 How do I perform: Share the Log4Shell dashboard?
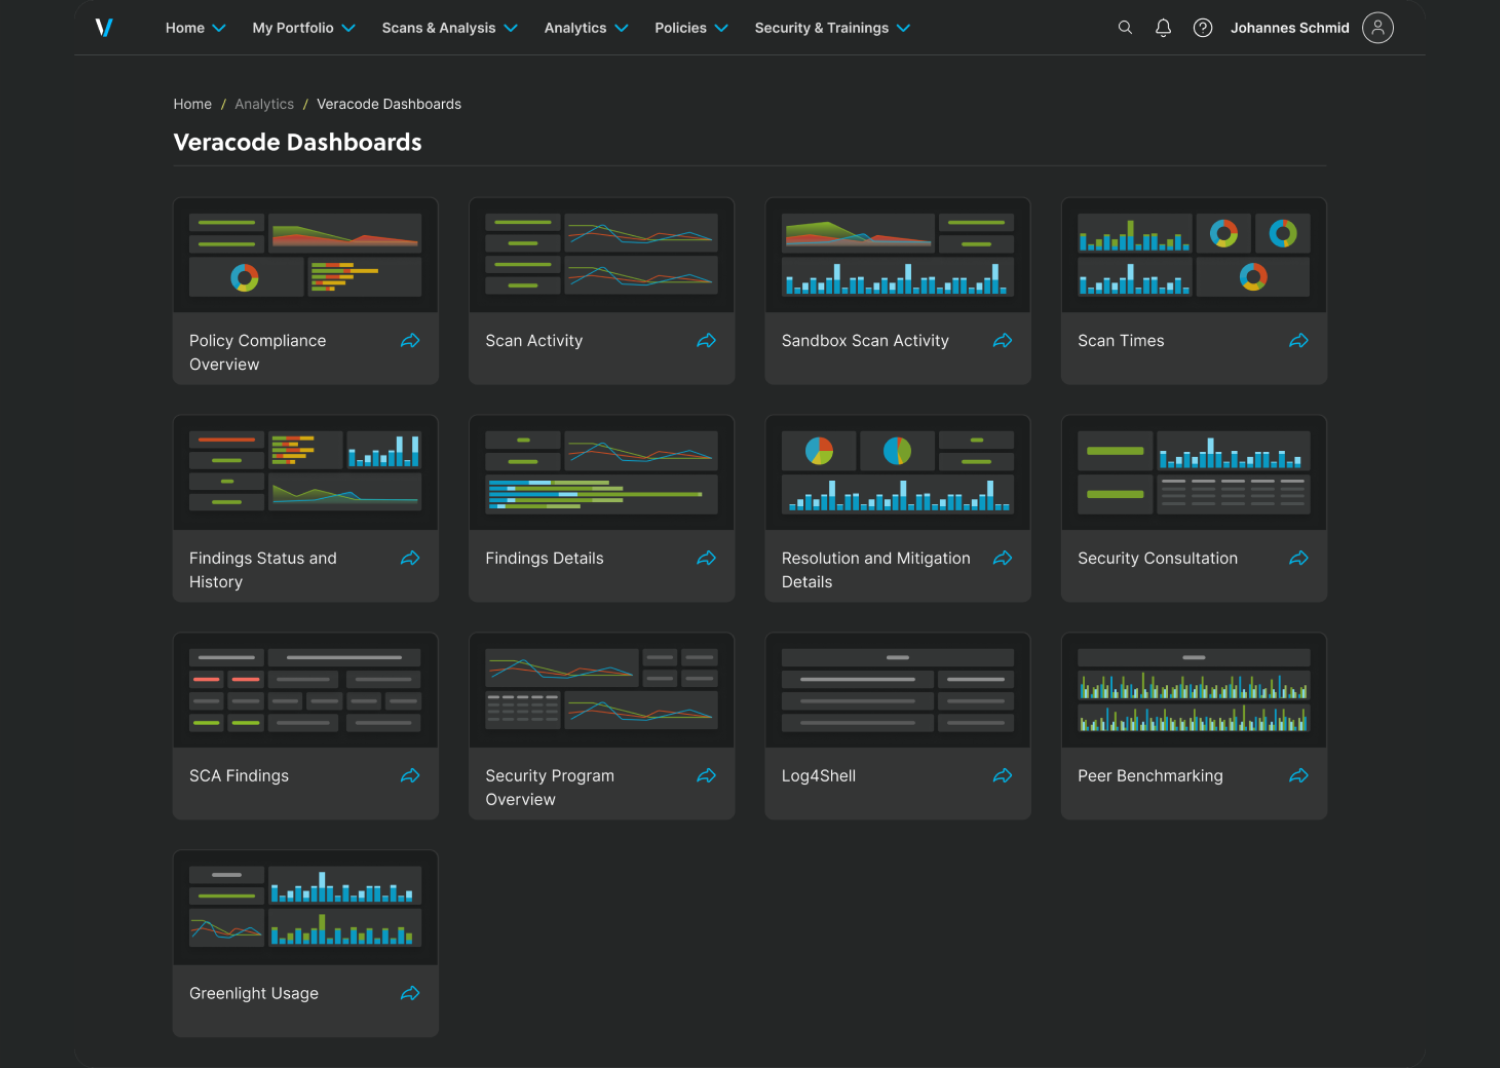click(x=1002, y=776)
